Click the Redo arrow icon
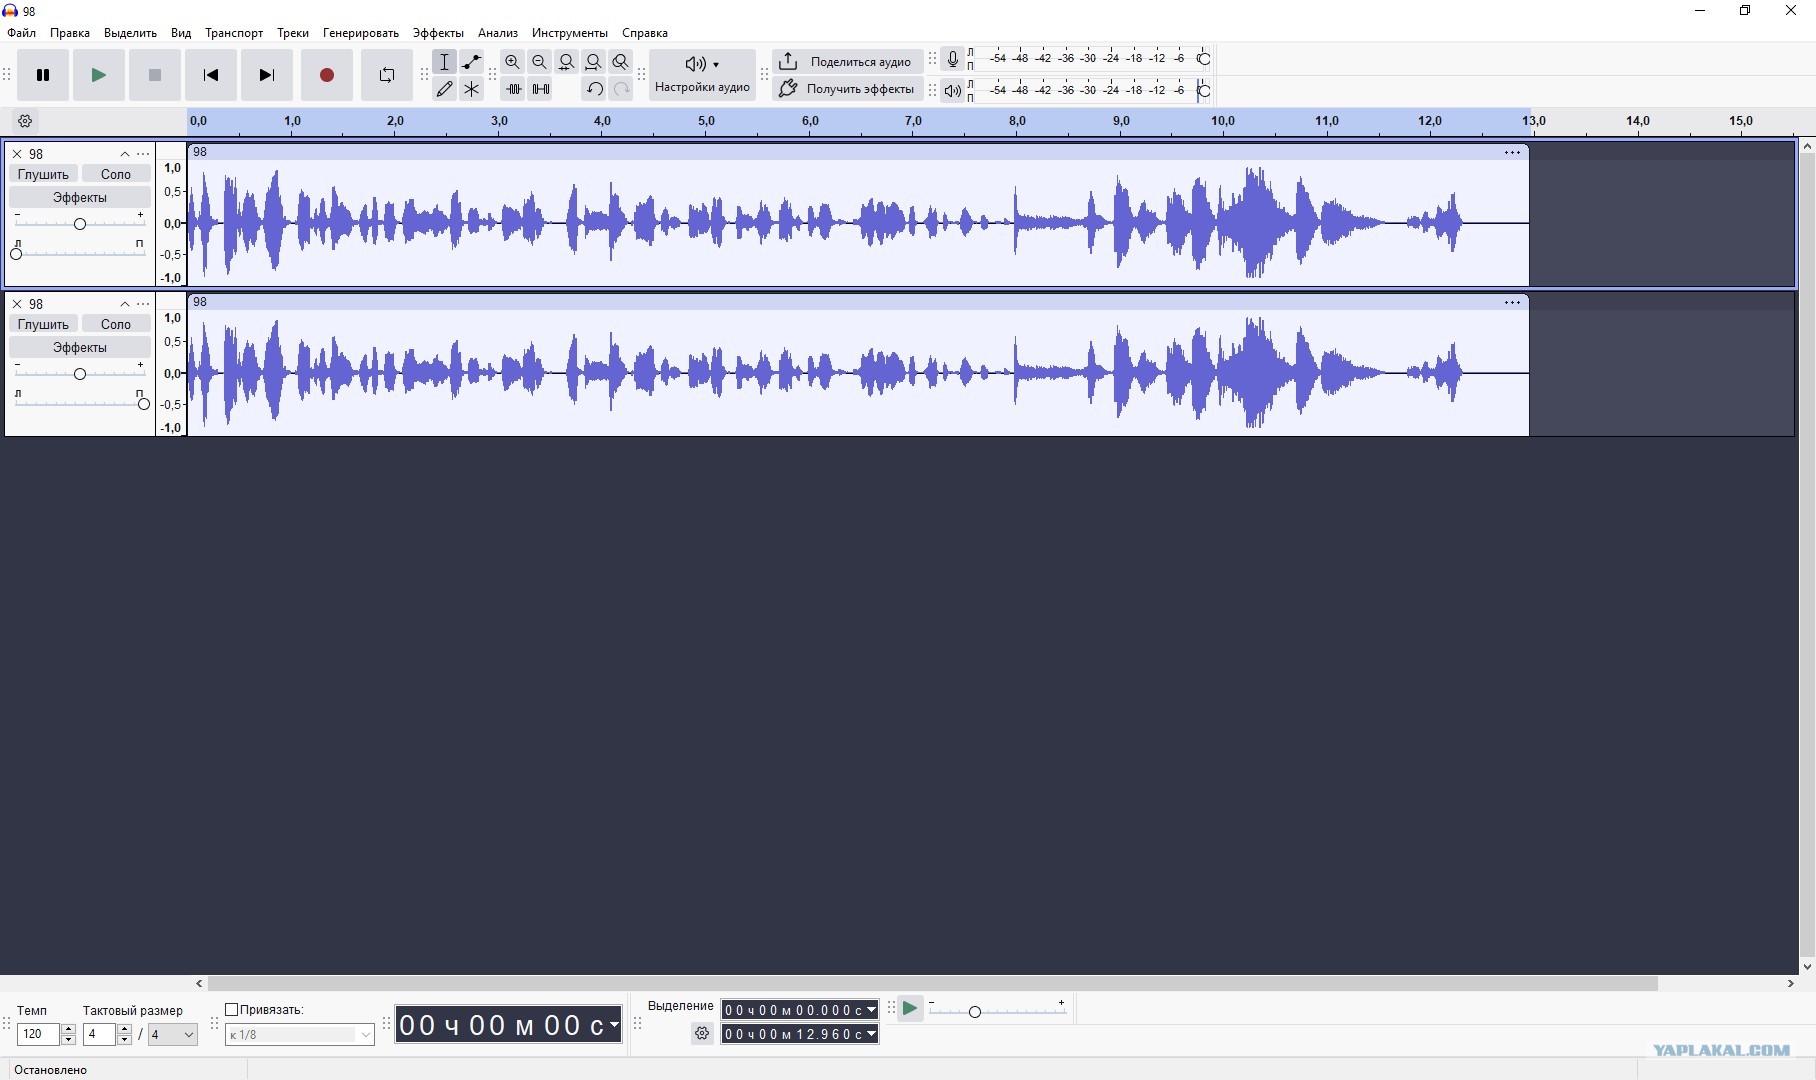 (621, 89)
